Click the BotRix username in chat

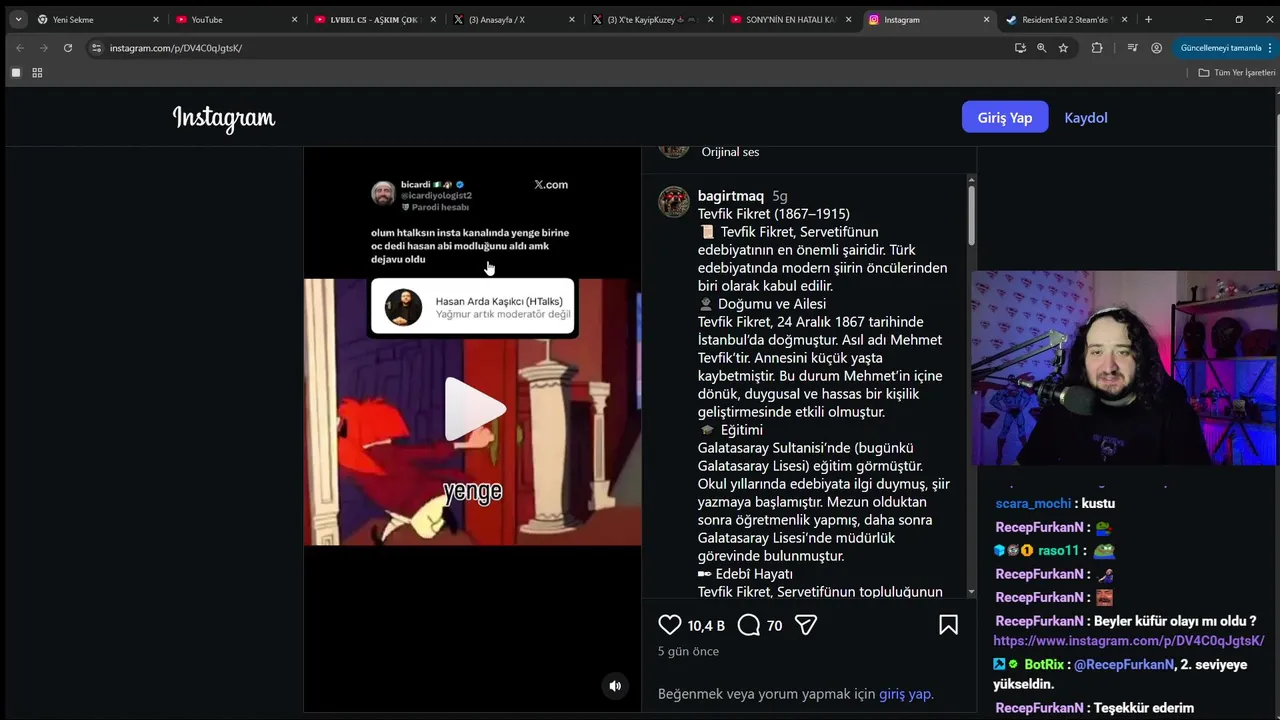pyautogui.click(x=1044, y=665)
